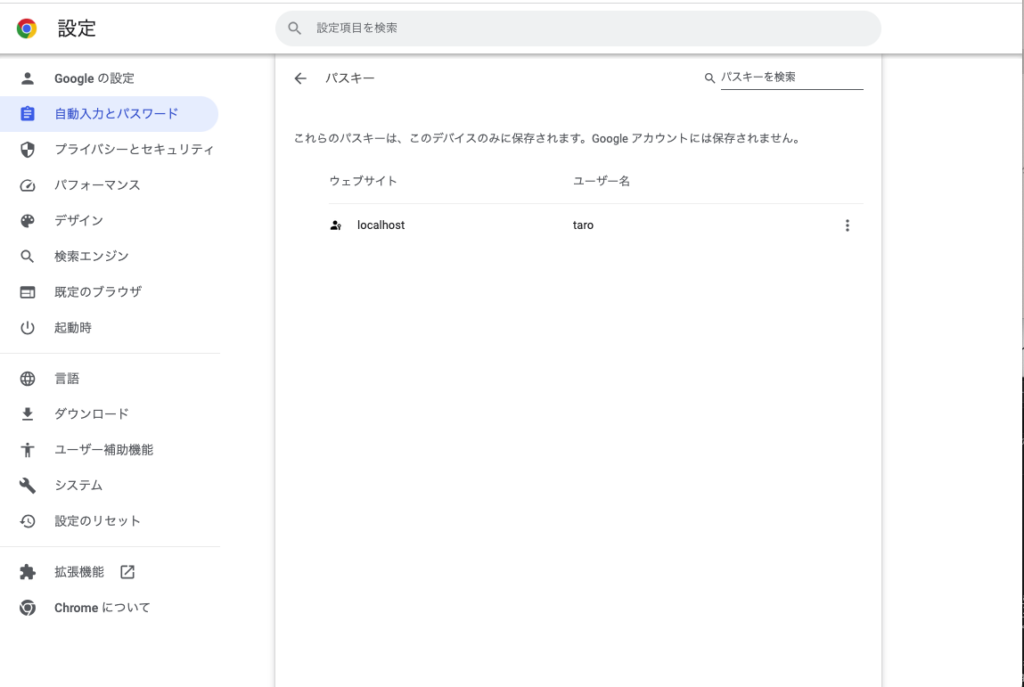Select the localhost website entry
Image resolution: width=1024 pixels, height=687 pixels.
381,225
